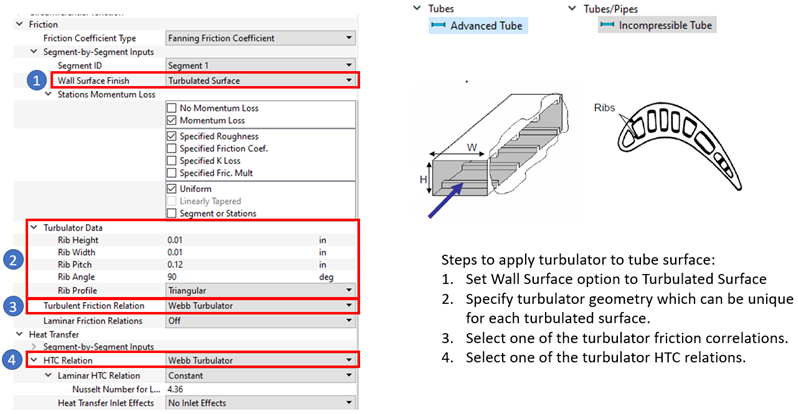Edit the Rib Pitch value field
The image size is (798, 414).
click(250, 265)
